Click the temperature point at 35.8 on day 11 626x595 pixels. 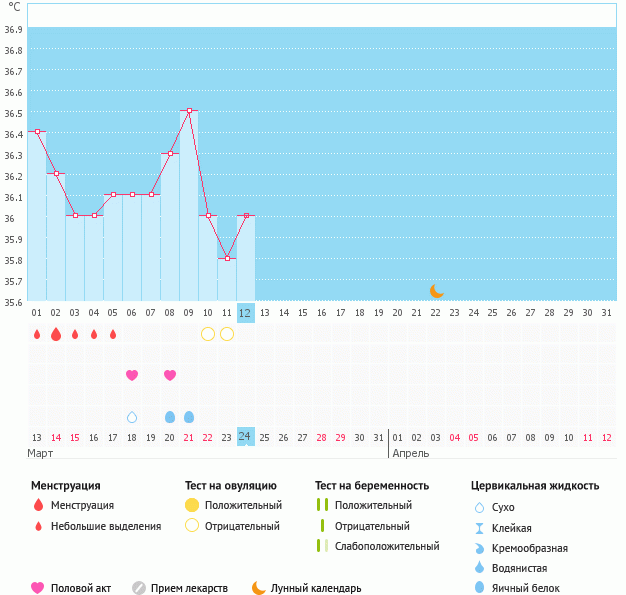point(227,258)
